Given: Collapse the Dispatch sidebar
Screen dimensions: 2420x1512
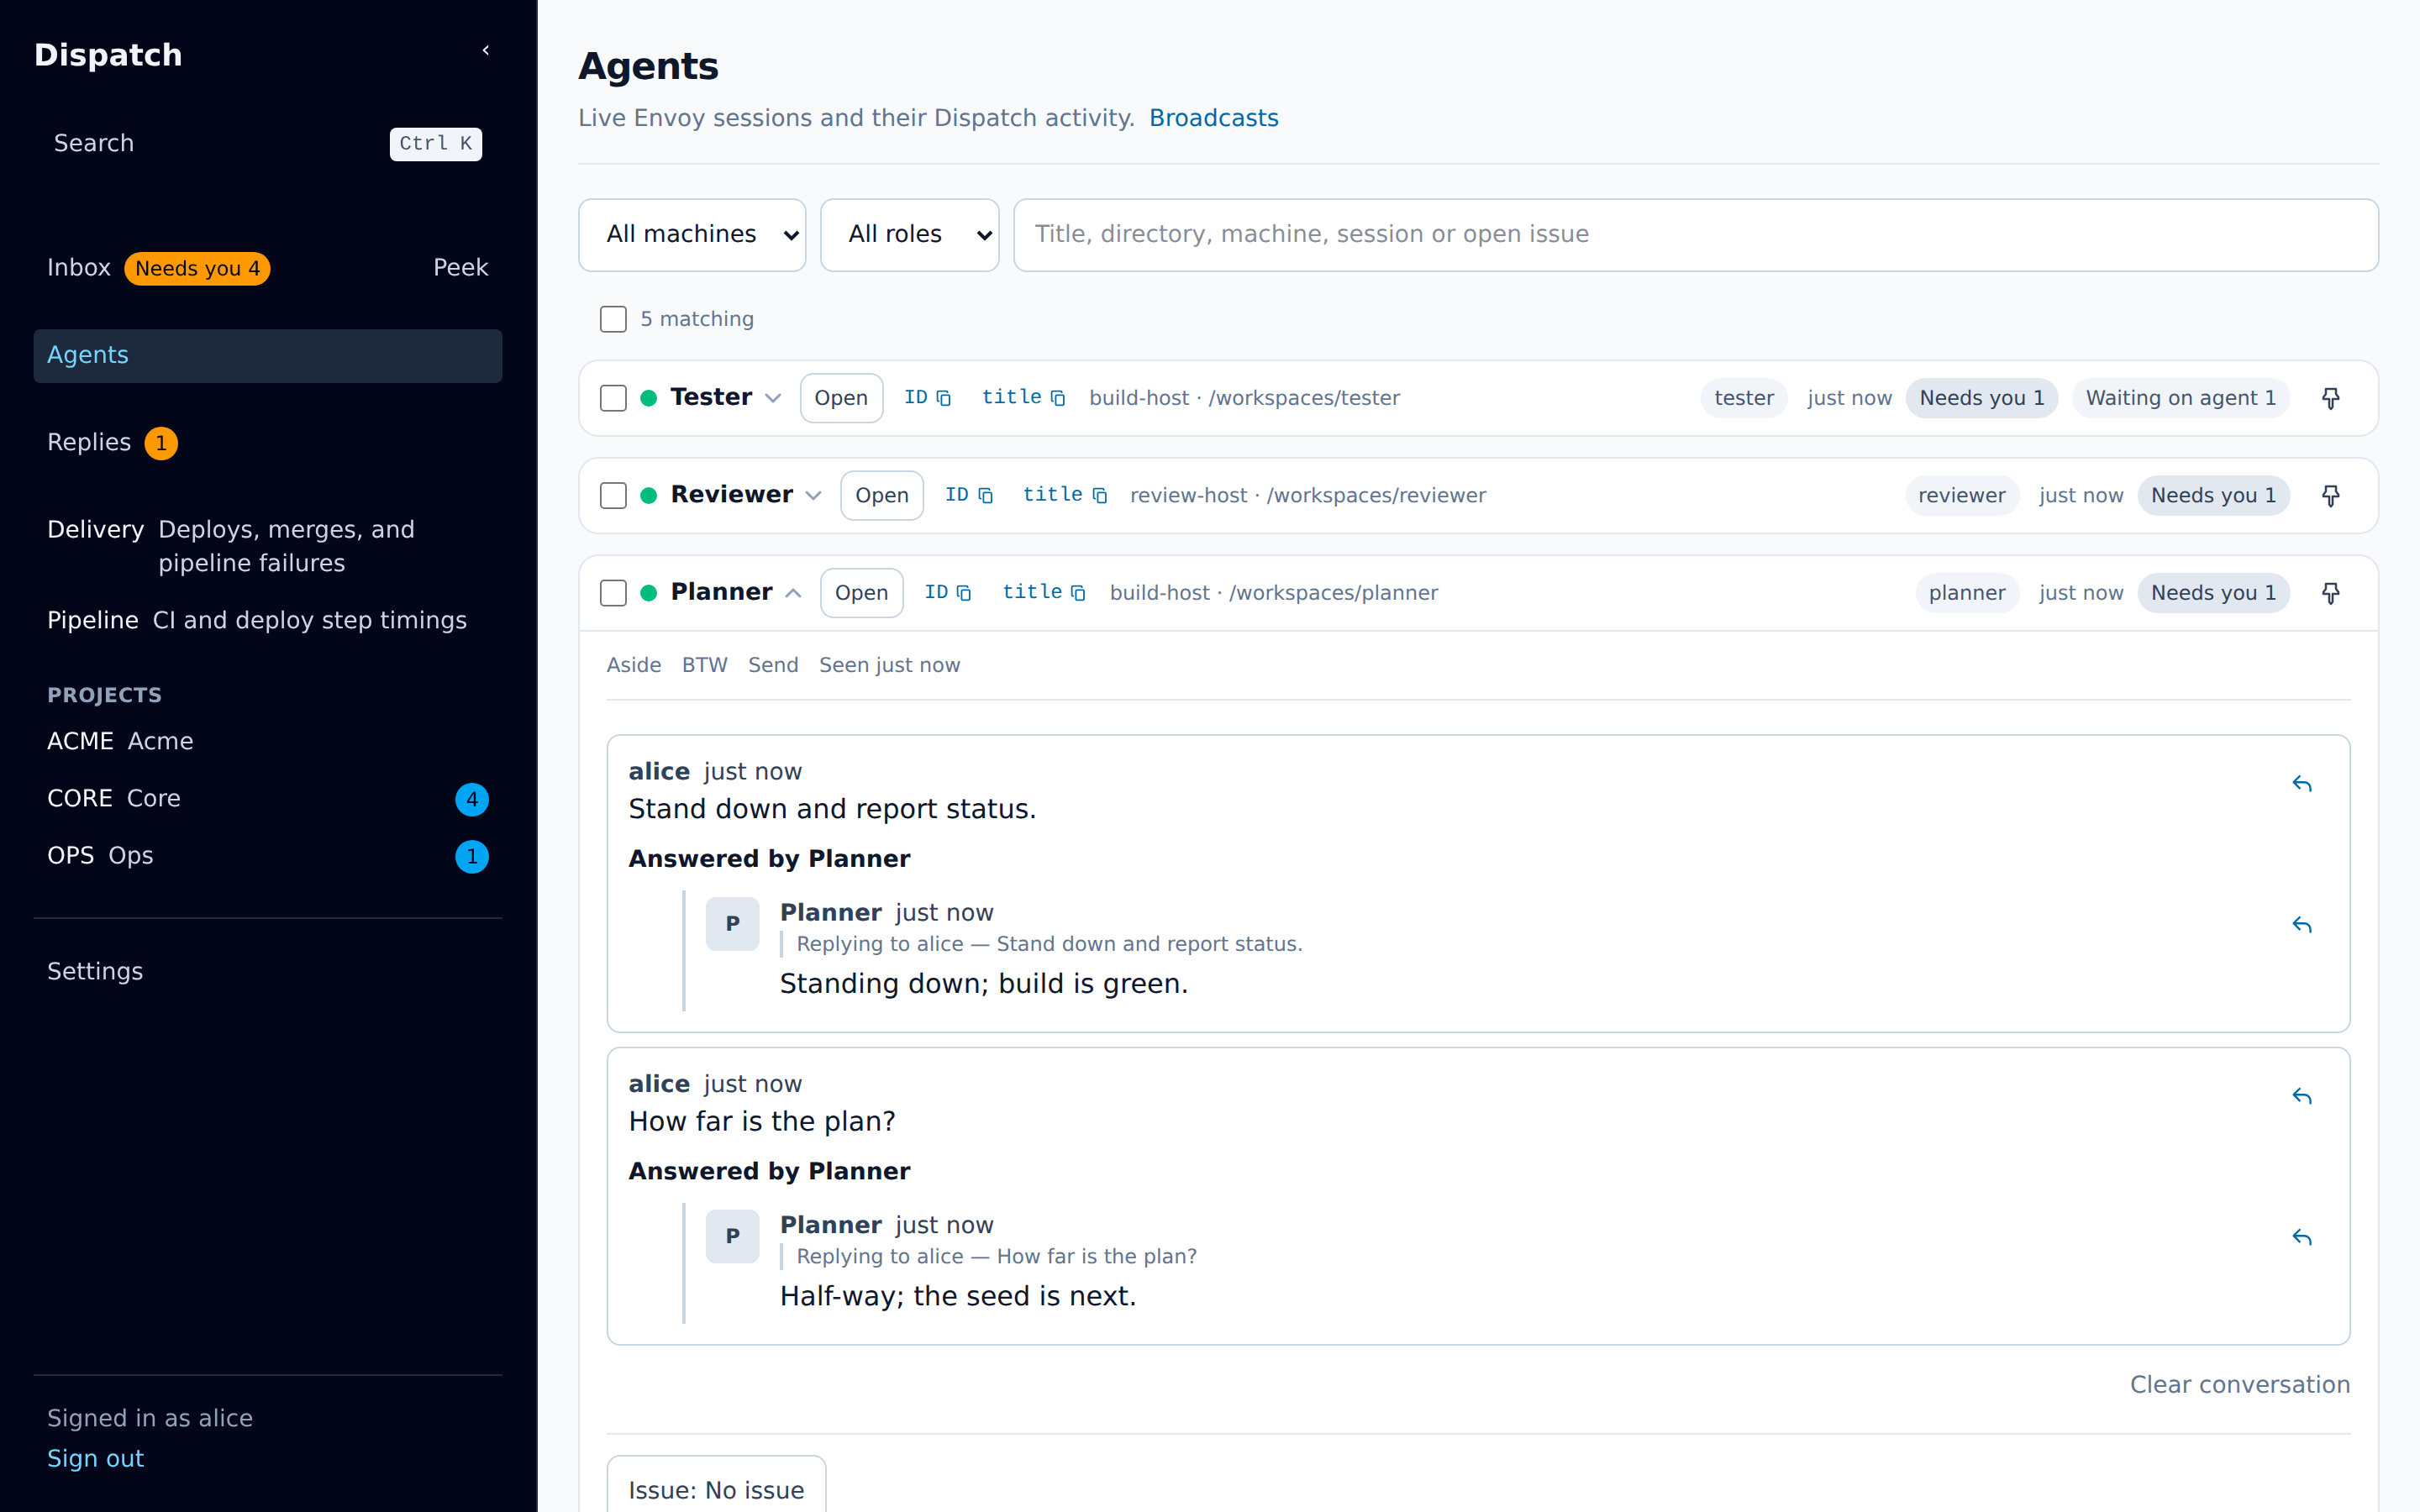Looking at the screenshot, I should point(486,50).
